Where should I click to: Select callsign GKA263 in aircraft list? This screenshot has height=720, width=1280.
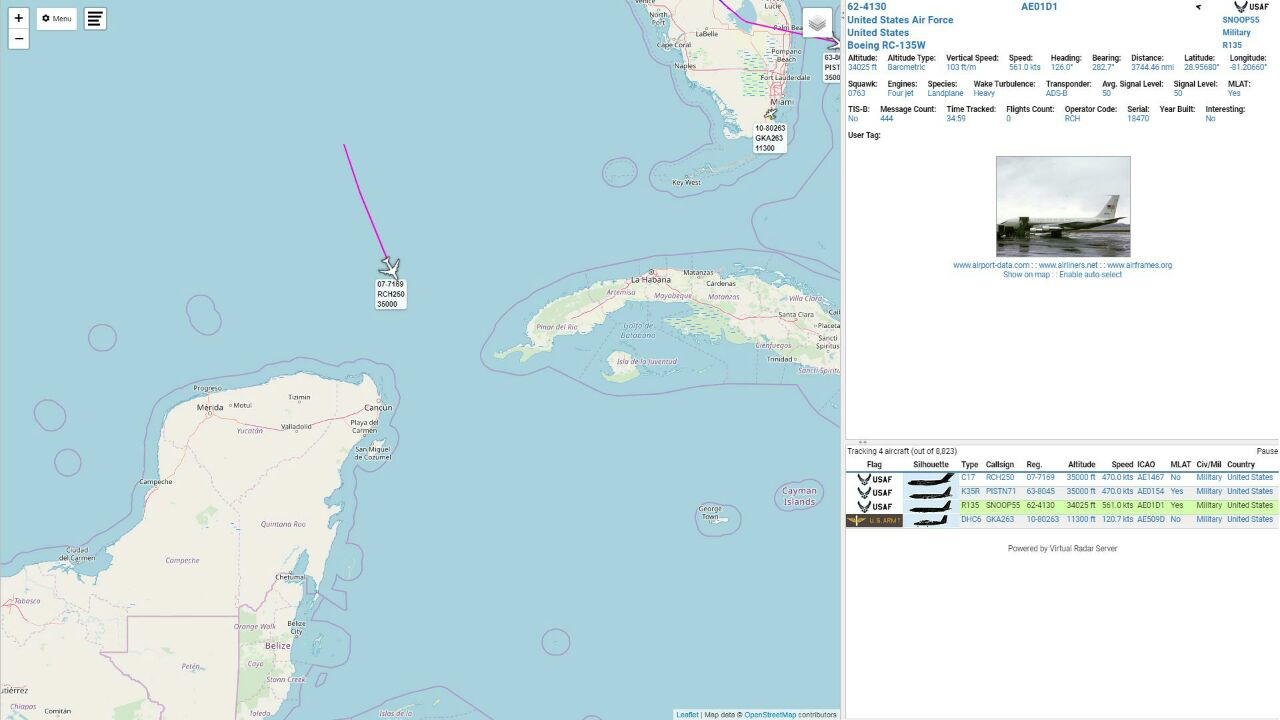[1000, 520]
